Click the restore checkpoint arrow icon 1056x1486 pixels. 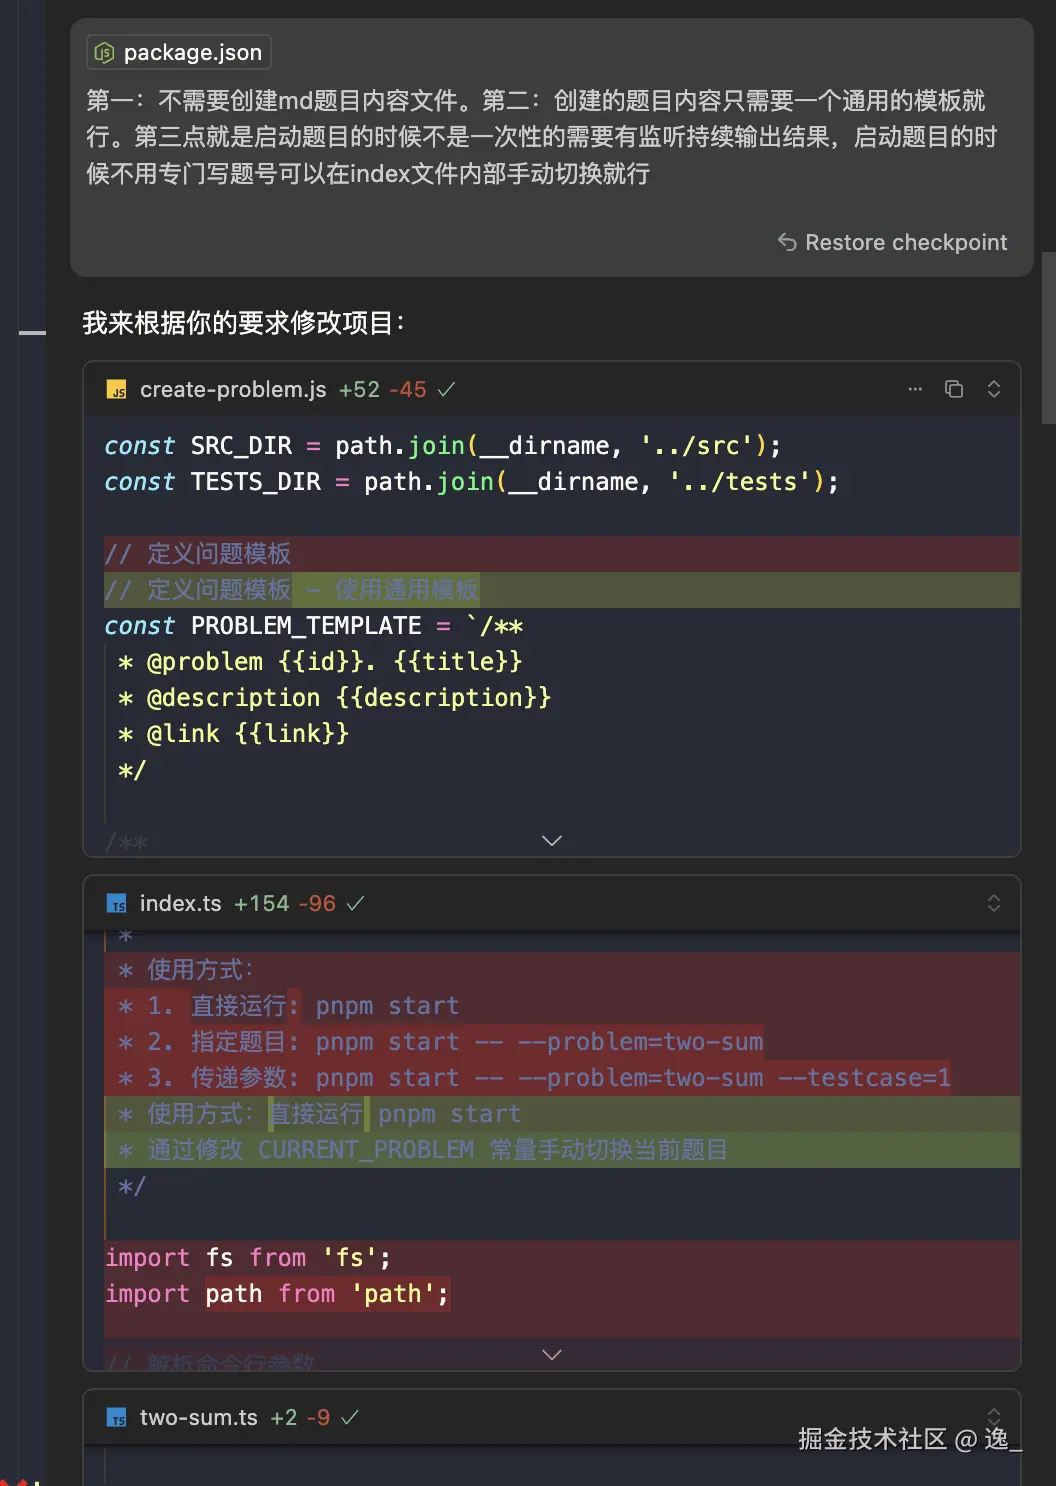(x=788, y=242)
